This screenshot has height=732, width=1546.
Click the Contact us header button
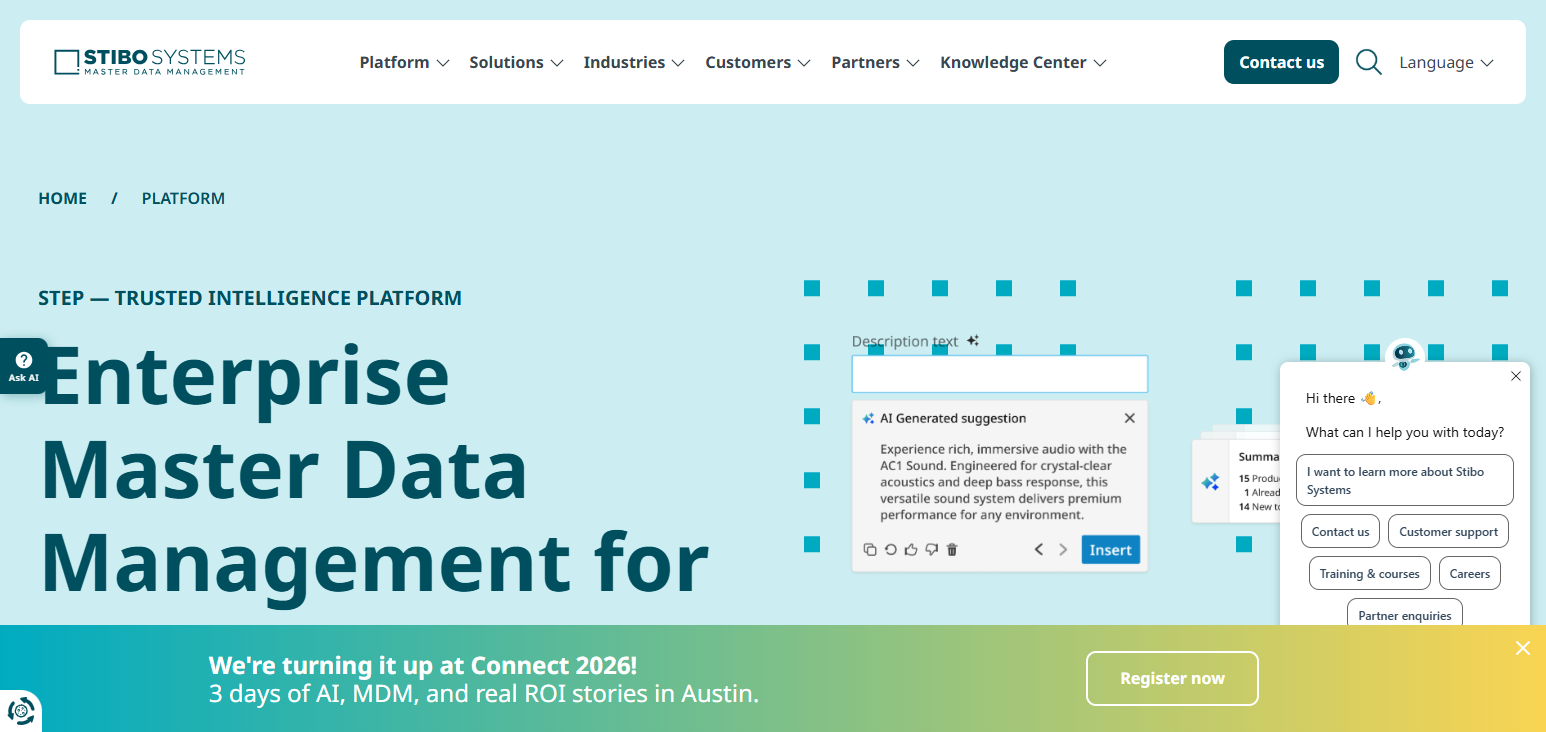click(1281, 62)
